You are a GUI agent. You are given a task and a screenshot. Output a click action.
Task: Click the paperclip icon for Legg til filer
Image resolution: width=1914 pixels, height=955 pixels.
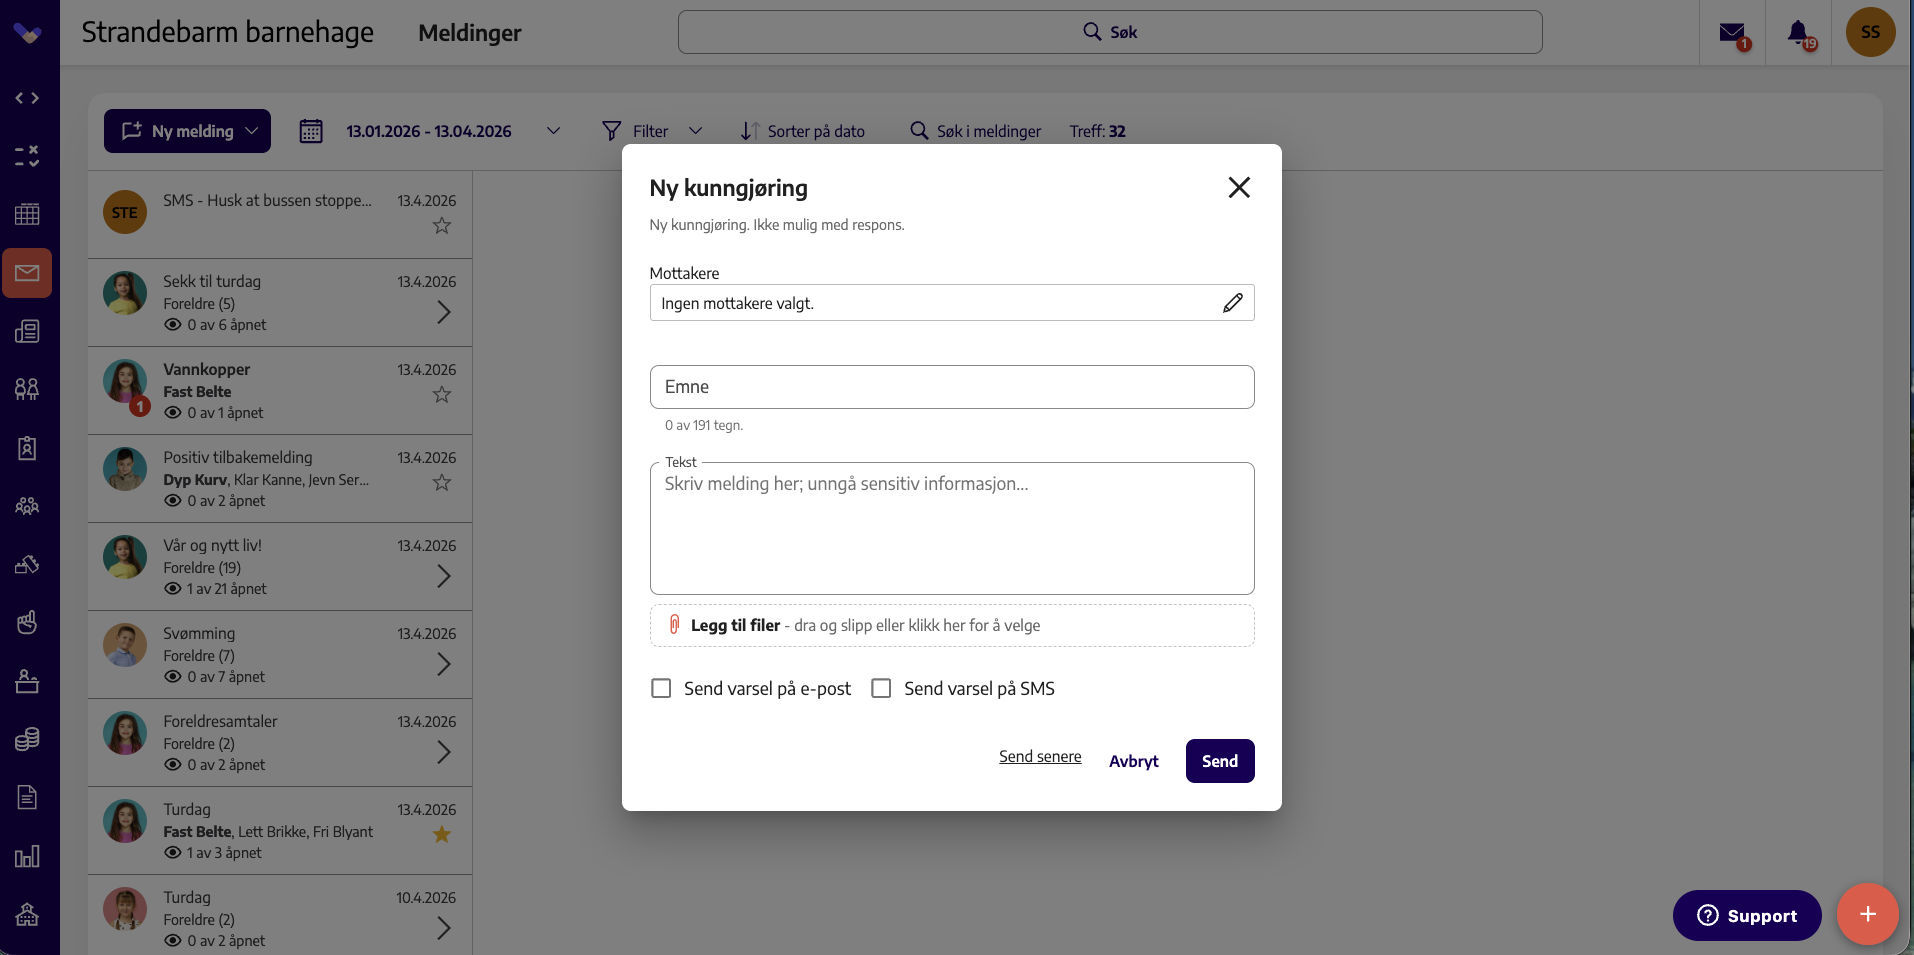(674, 625)
